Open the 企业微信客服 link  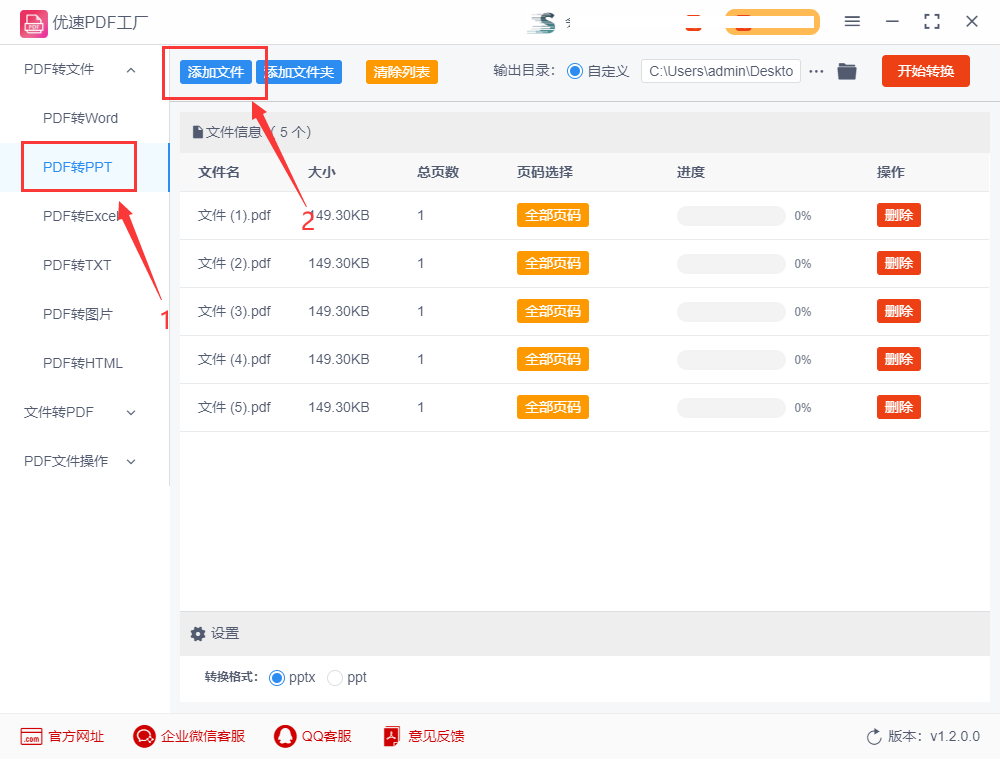203,736
